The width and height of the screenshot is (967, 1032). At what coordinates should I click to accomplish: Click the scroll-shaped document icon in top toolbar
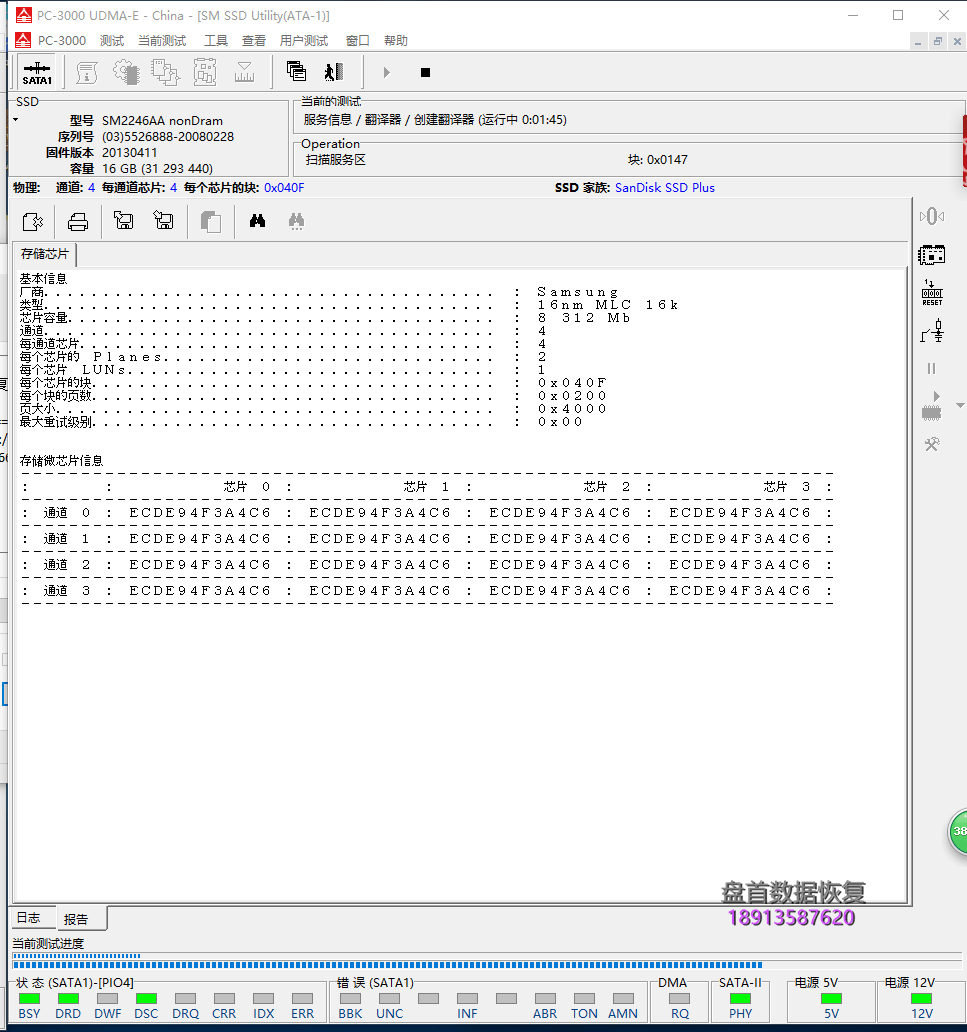[x=87, y=72]
